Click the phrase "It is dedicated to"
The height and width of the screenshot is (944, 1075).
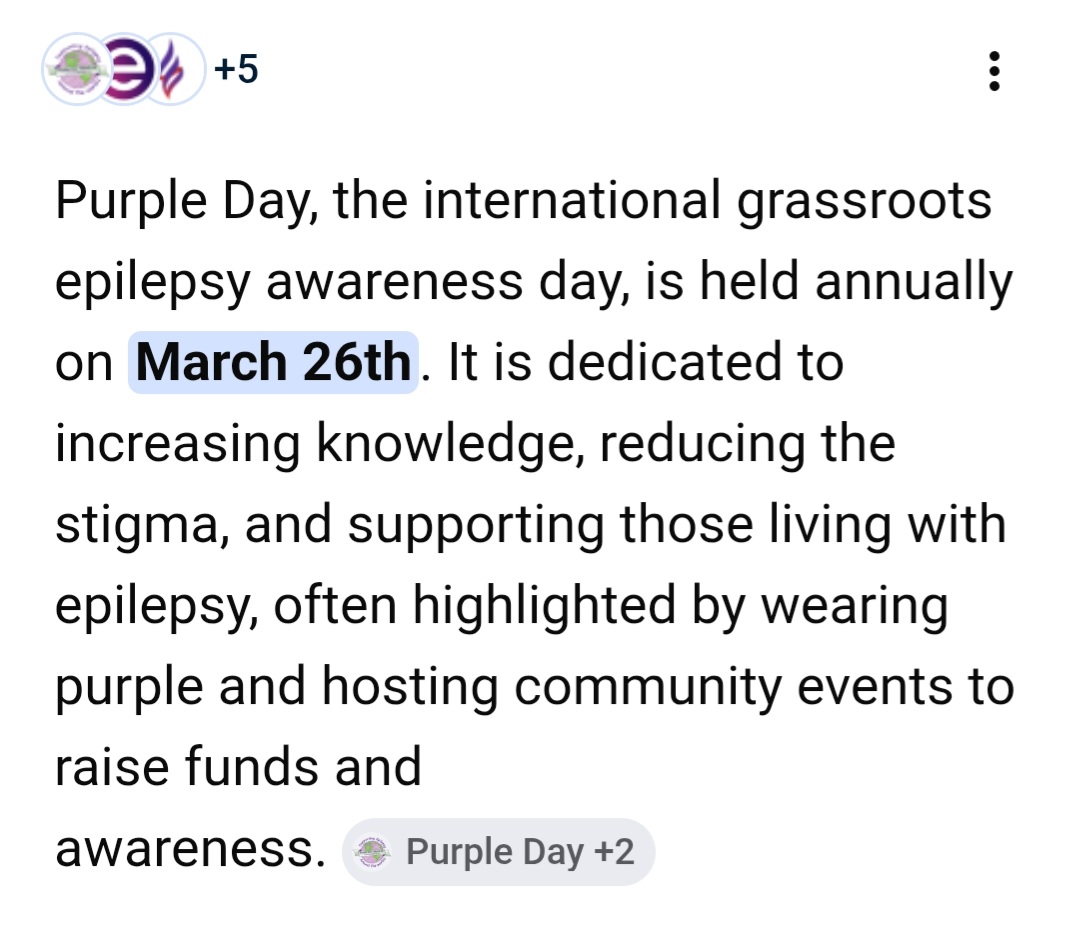coord(645,362)
